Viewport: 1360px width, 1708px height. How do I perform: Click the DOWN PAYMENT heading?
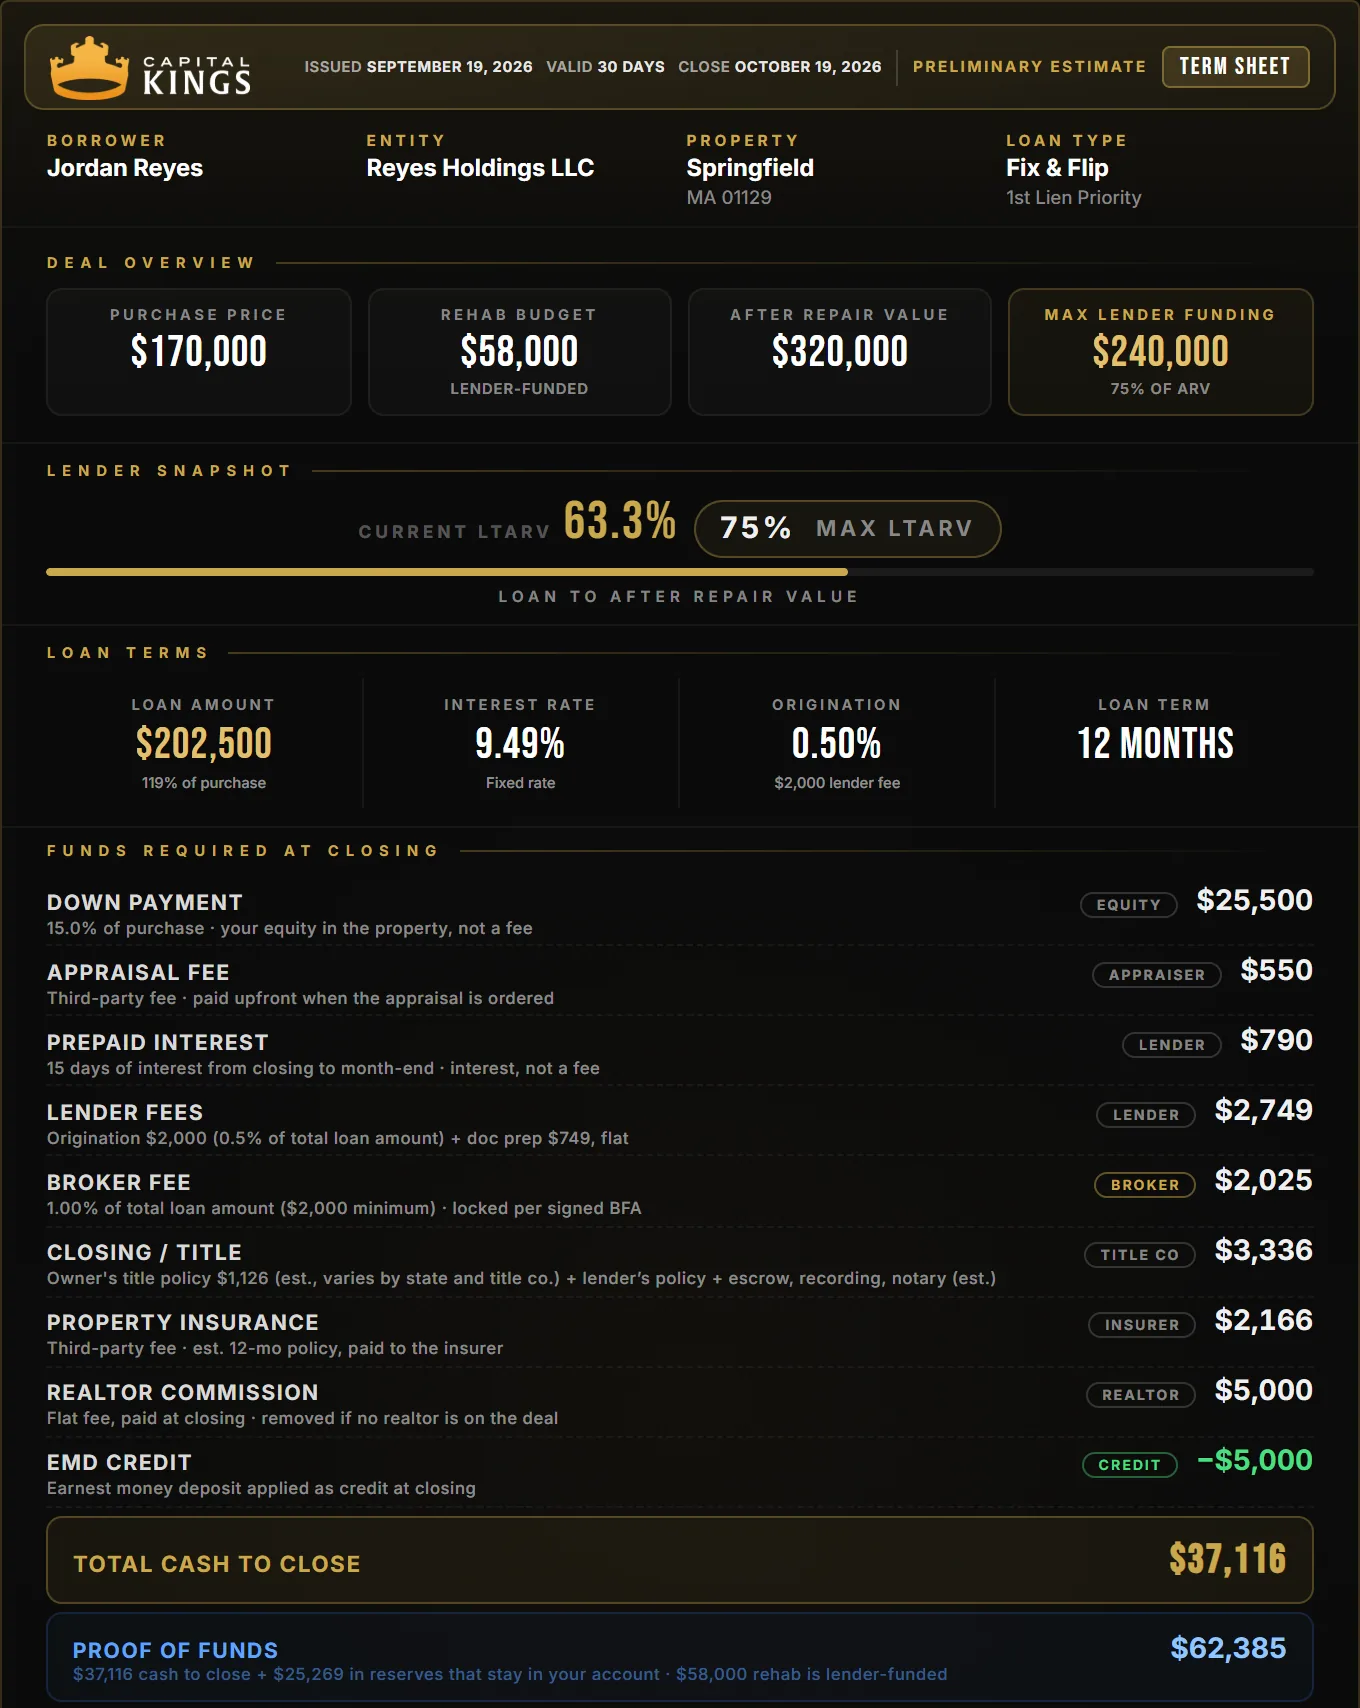coord(145,902)
